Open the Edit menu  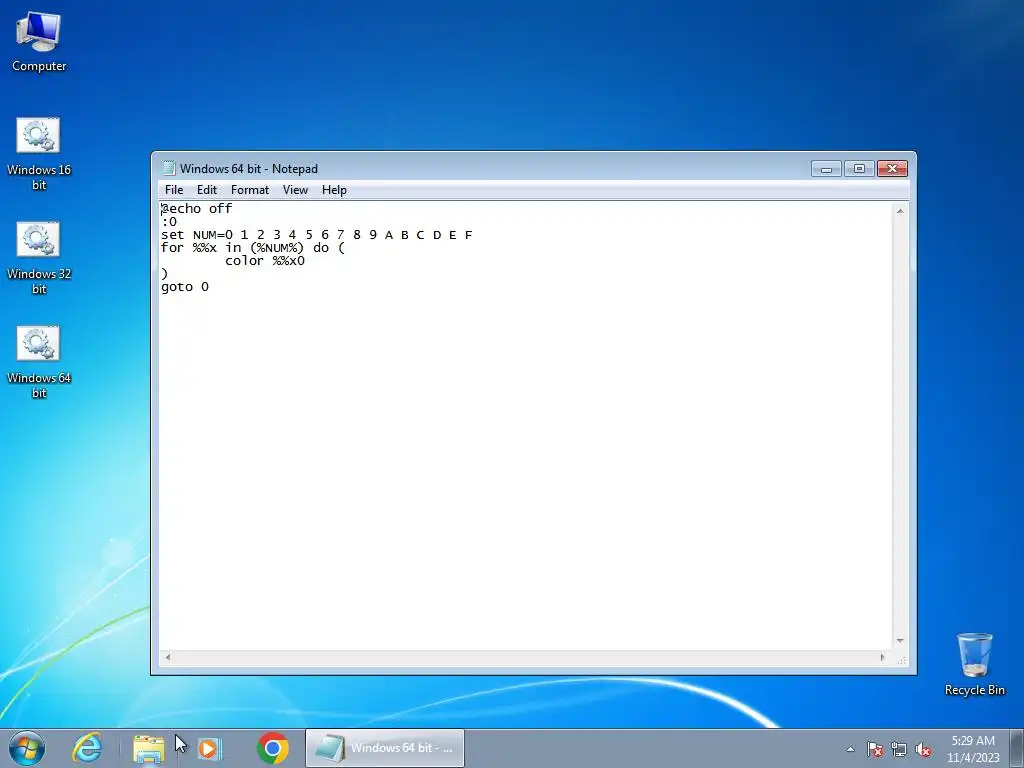[x=206, y=190]
